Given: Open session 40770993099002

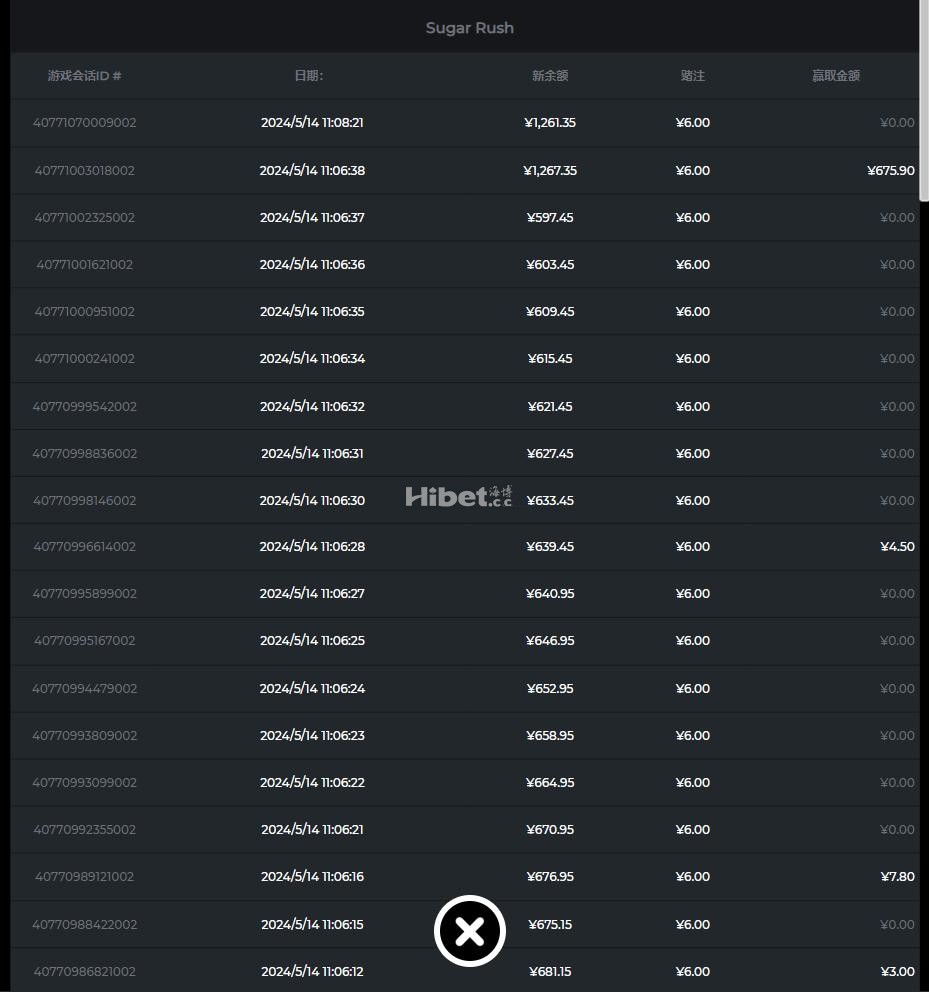Looking at the screenshot, I should 85,783.
